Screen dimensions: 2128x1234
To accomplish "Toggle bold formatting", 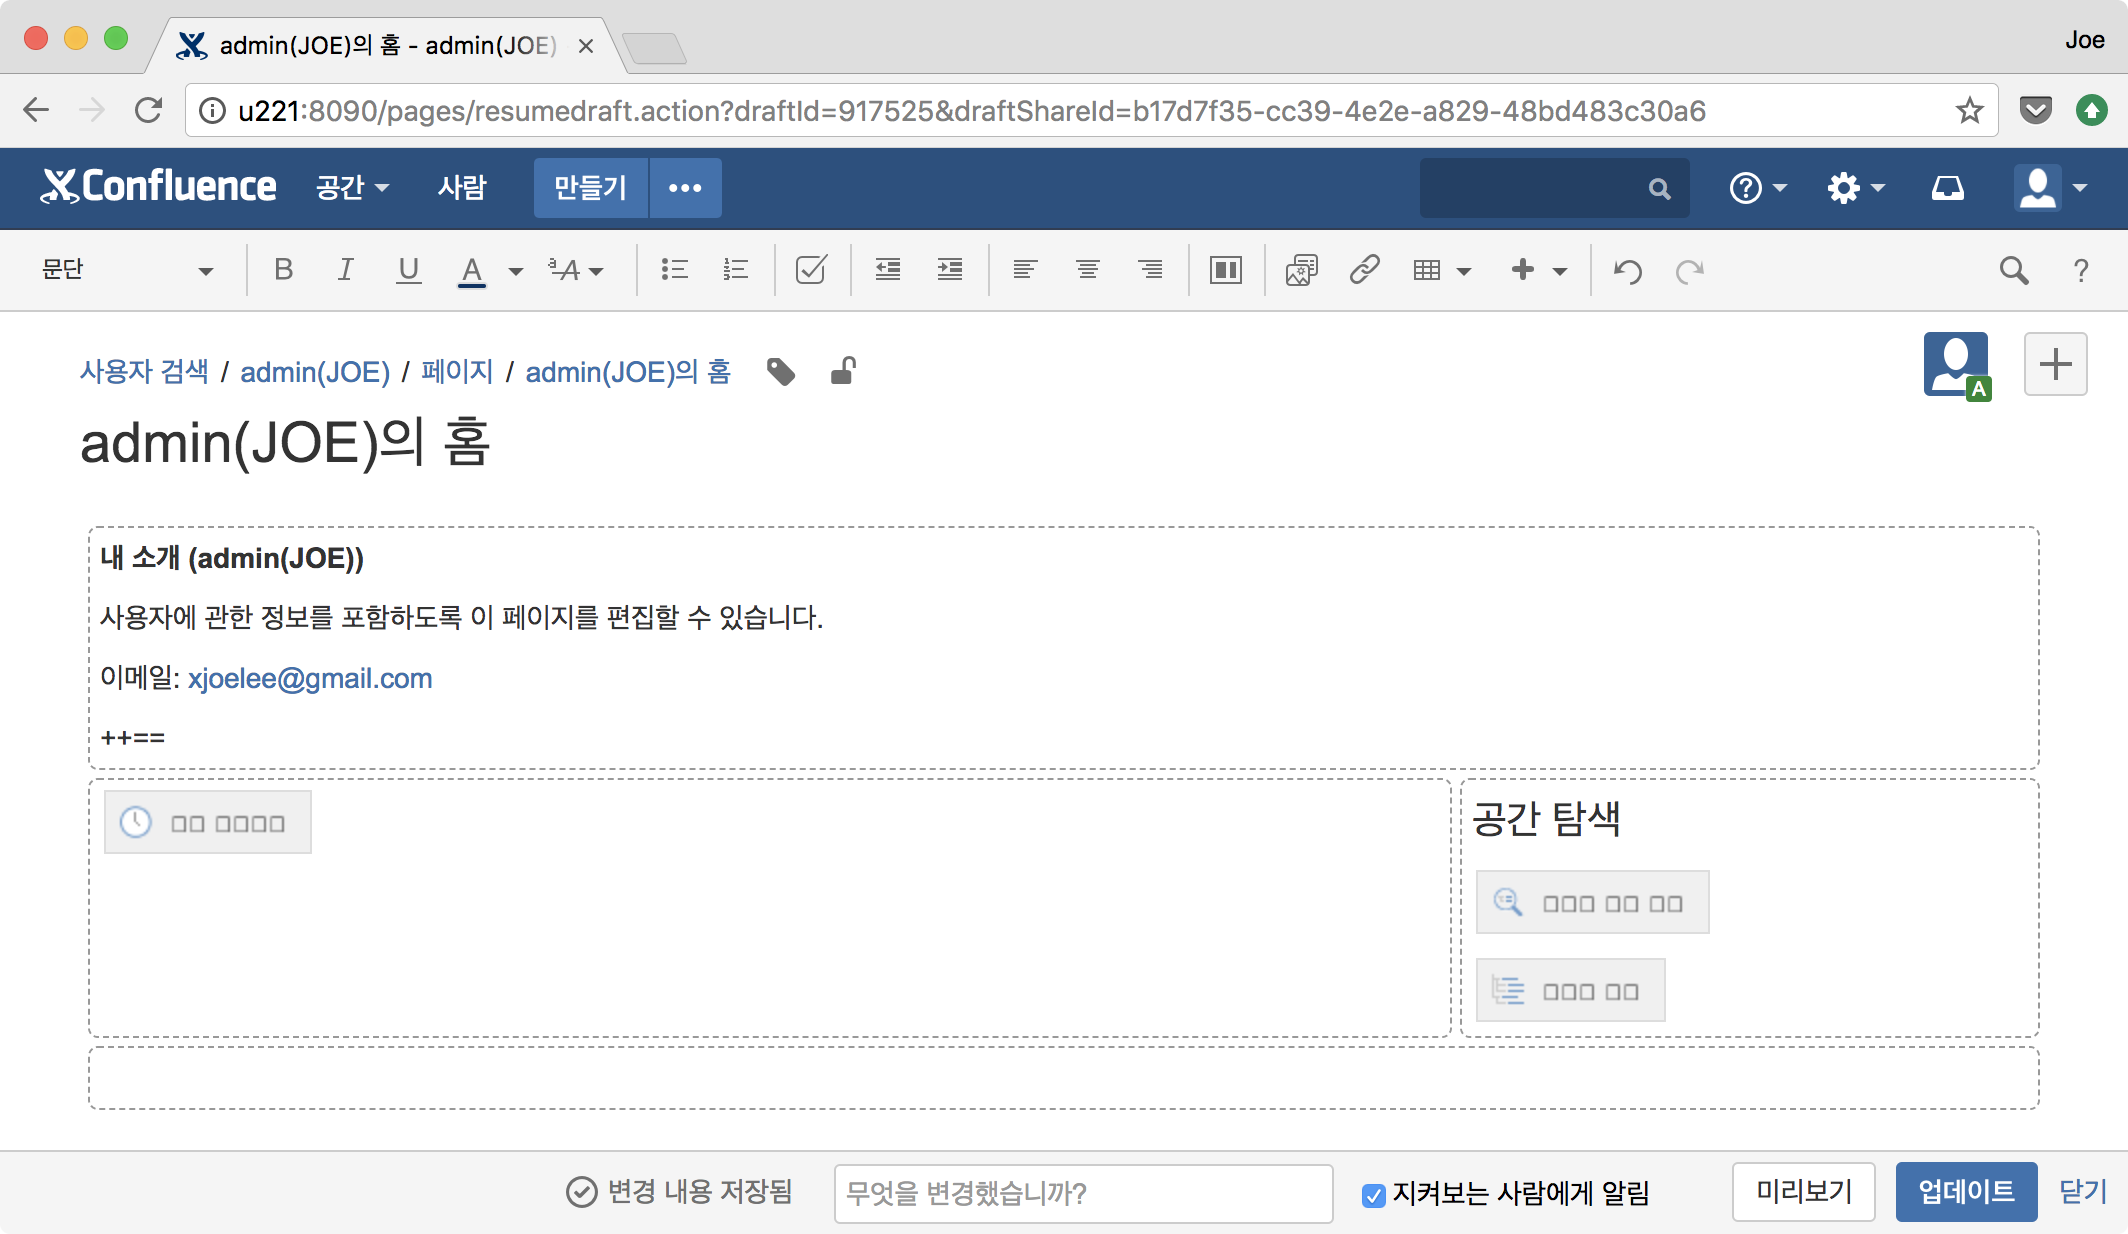I will tap(284, 270).
